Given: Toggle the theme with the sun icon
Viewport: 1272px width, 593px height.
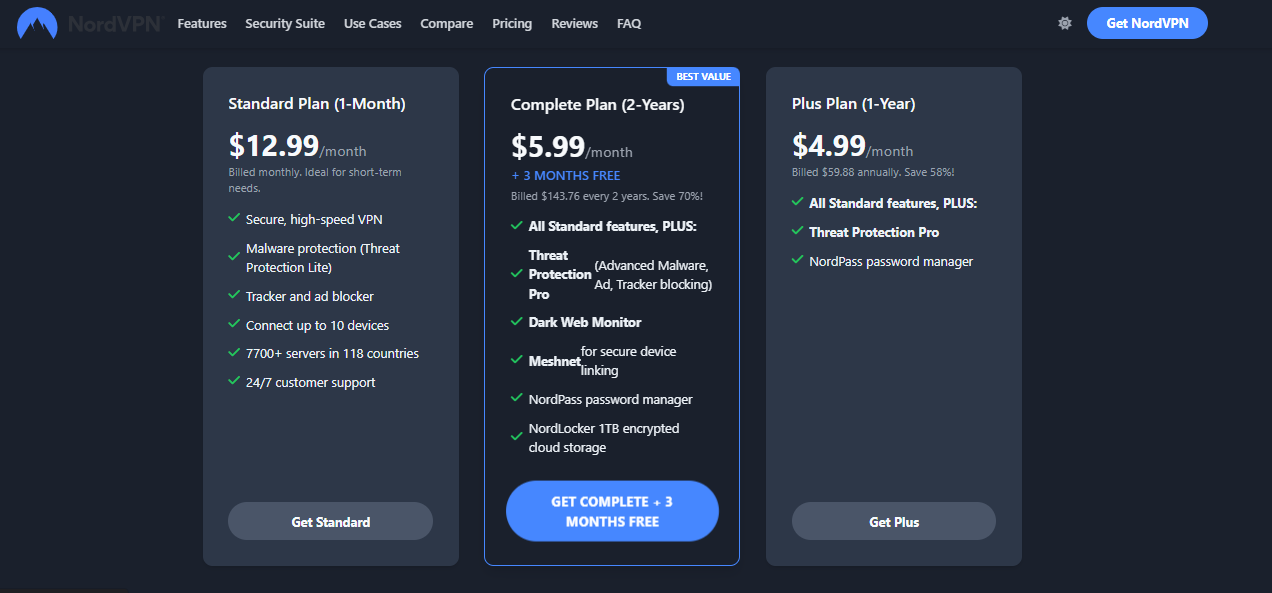Looking at the screenshot, I should (x=1065, y=23).
